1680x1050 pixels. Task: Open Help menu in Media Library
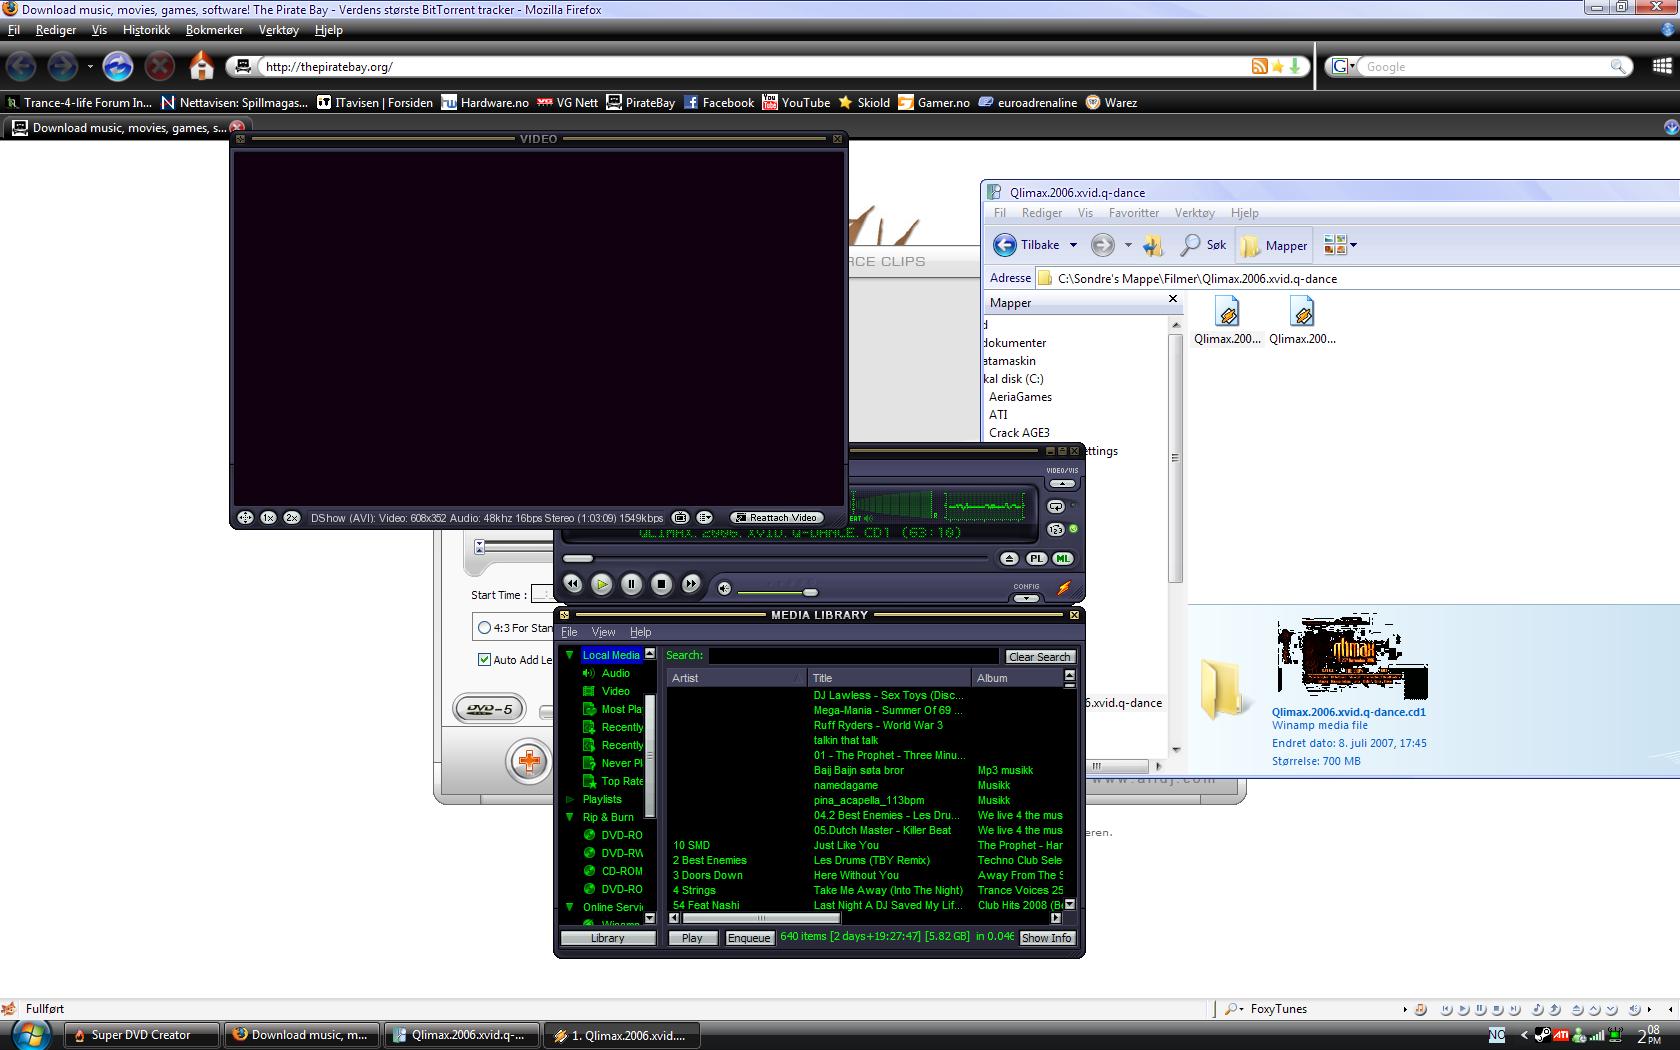click(640, 632)
